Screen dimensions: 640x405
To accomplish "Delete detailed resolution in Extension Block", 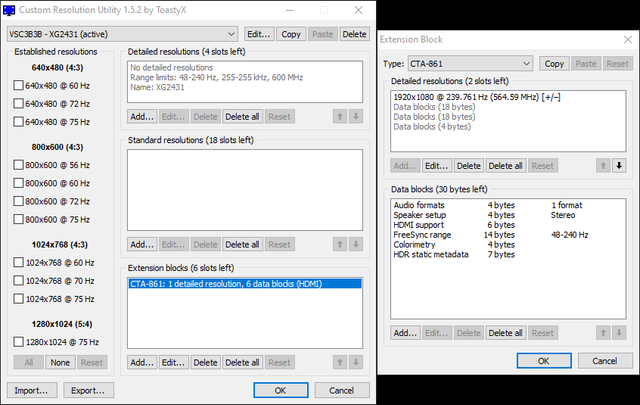I will point(469,166).
